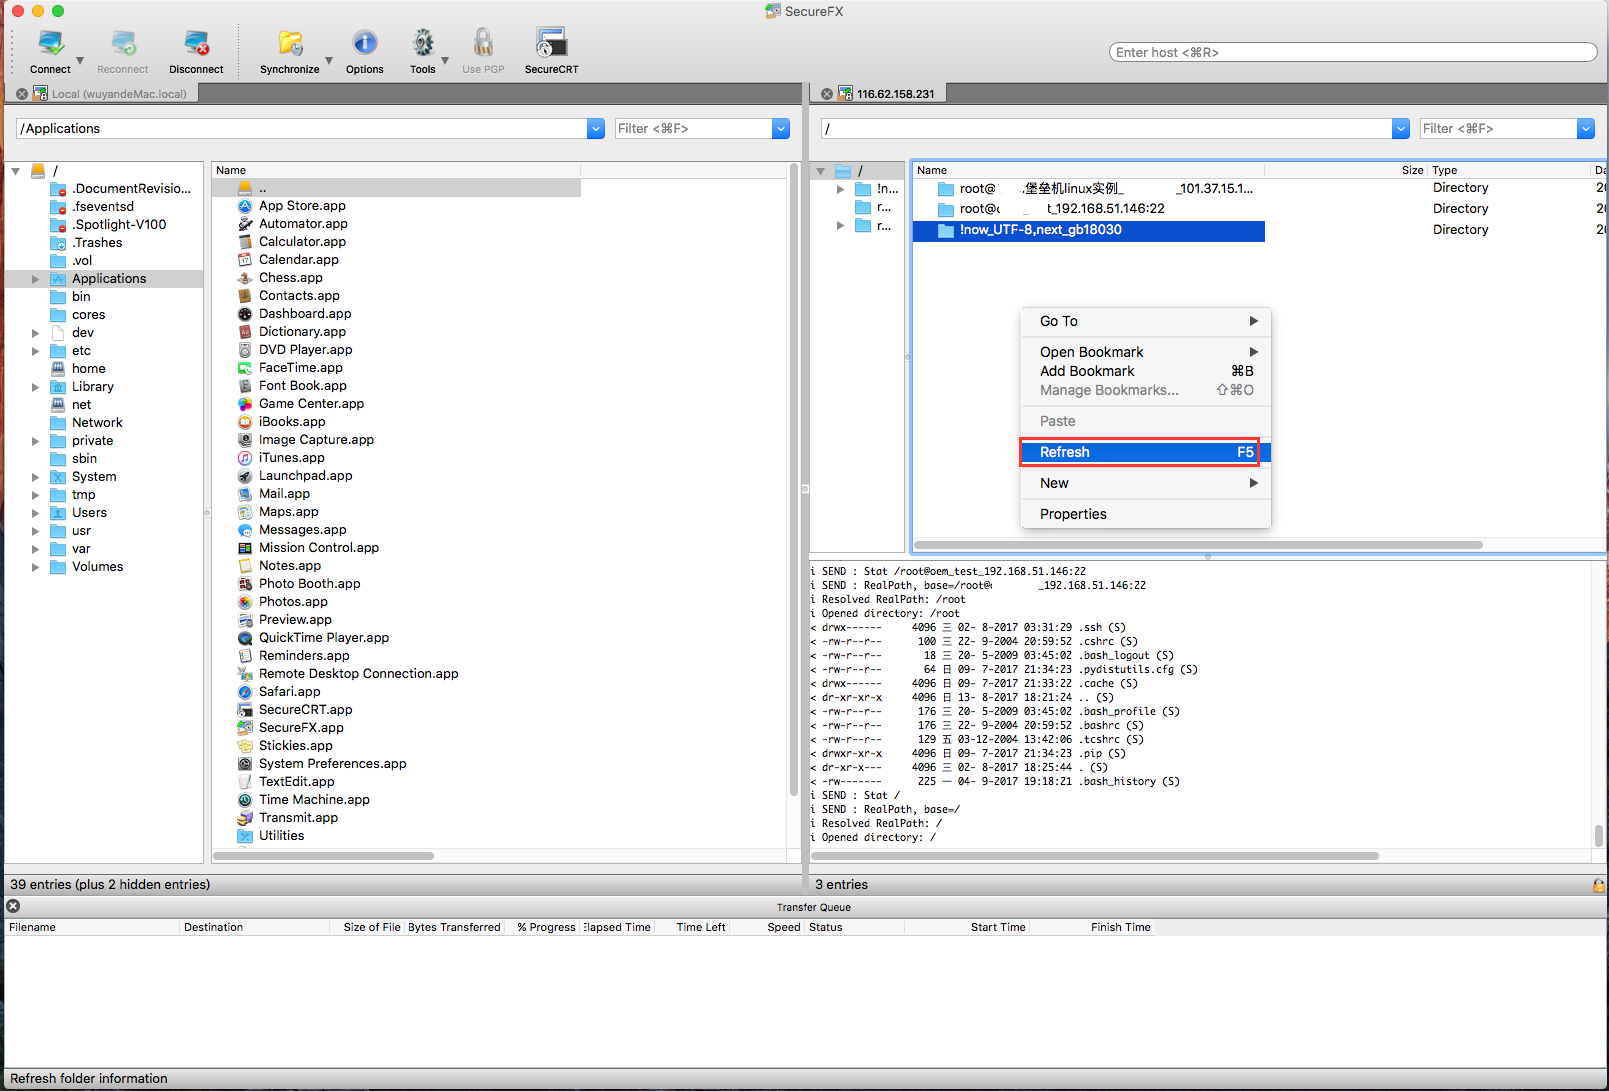Click the Disconnect toolbar icon
The image size is (1609, 1091).
196,45
